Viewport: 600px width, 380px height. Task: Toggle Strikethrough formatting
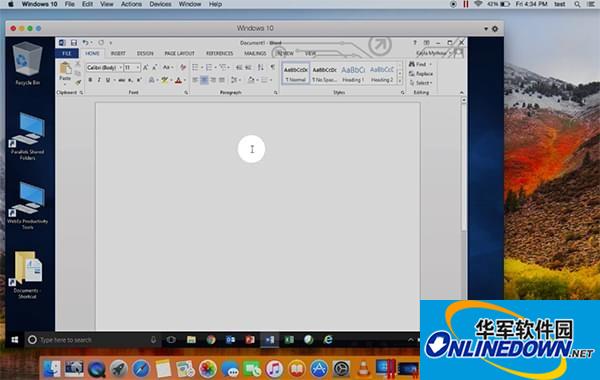(x=122, y=80)
